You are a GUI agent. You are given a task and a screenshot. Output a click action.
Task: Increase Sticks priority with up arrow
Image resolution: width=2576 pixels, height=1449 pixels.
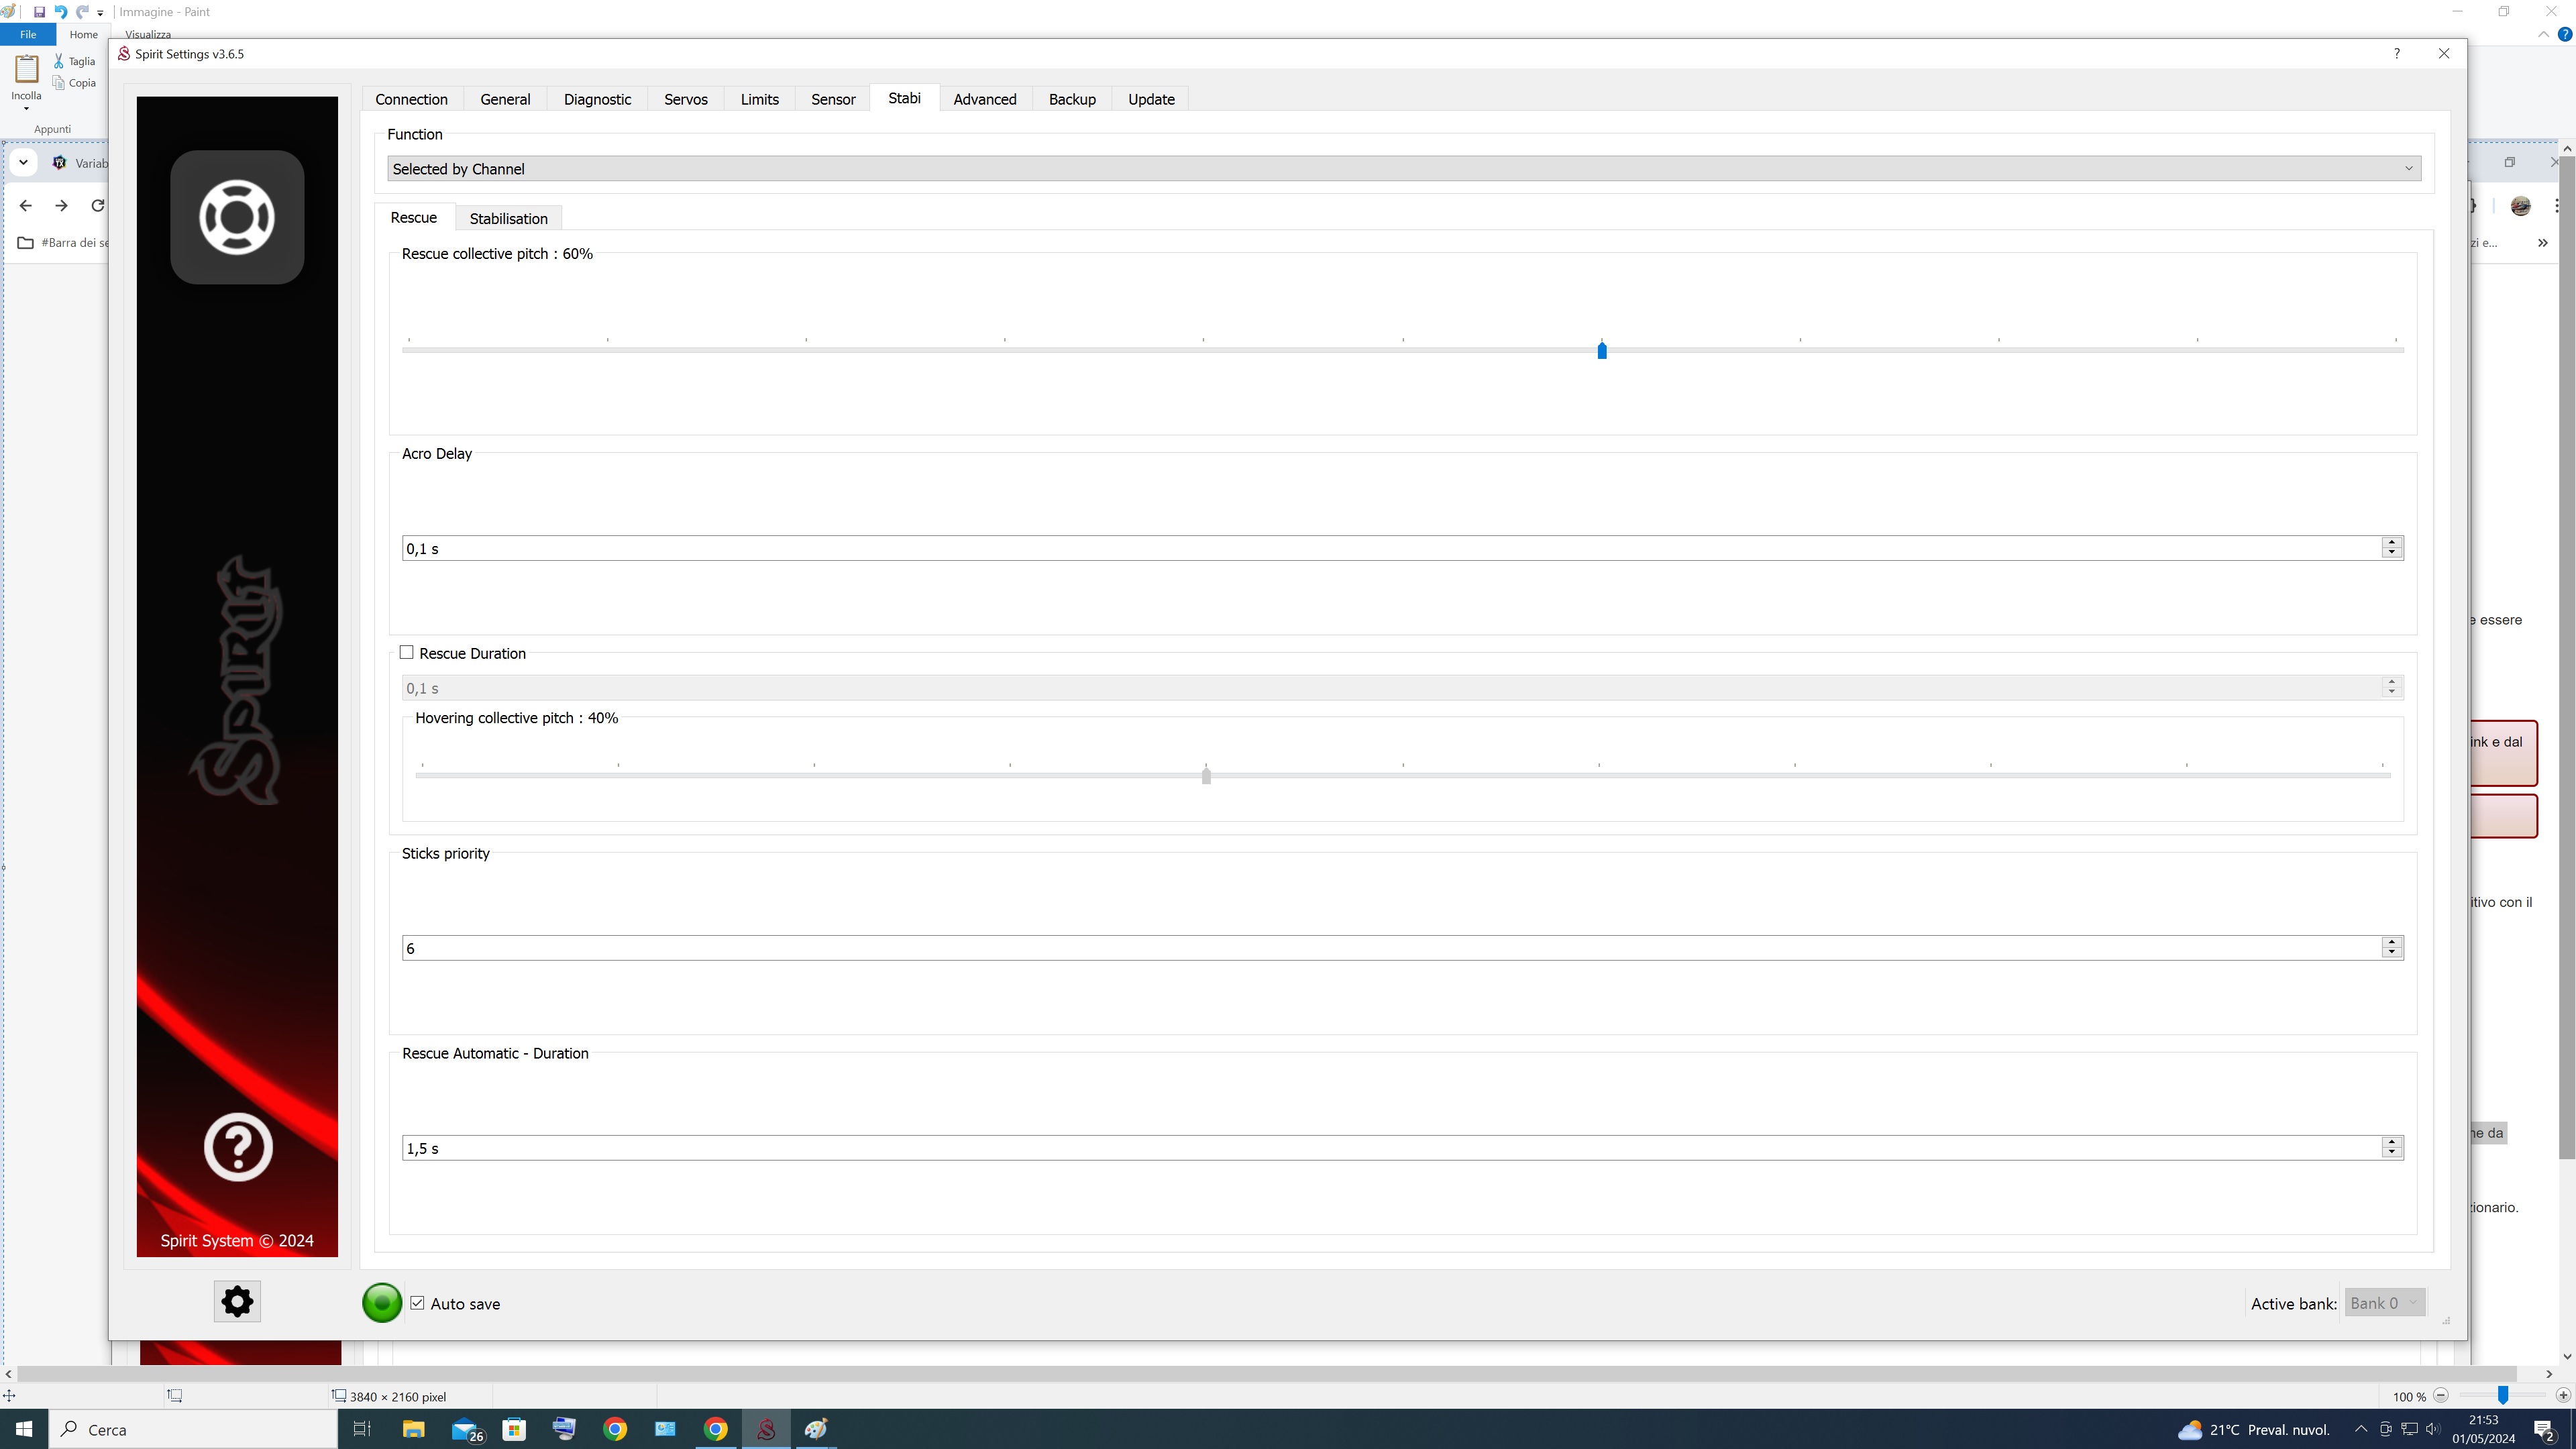point(2391,942)
